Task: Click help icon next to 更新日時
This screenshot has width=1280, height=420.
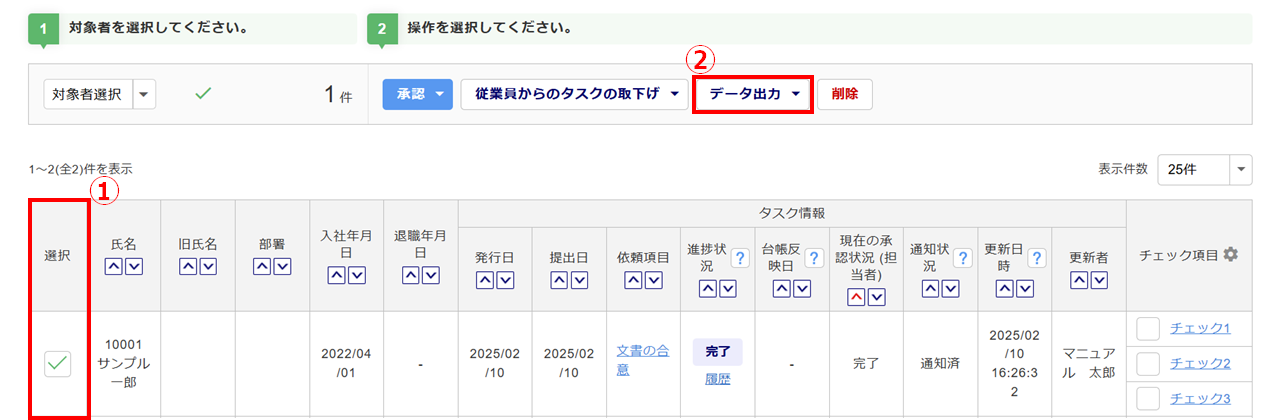Action: tap(1036, 258)
